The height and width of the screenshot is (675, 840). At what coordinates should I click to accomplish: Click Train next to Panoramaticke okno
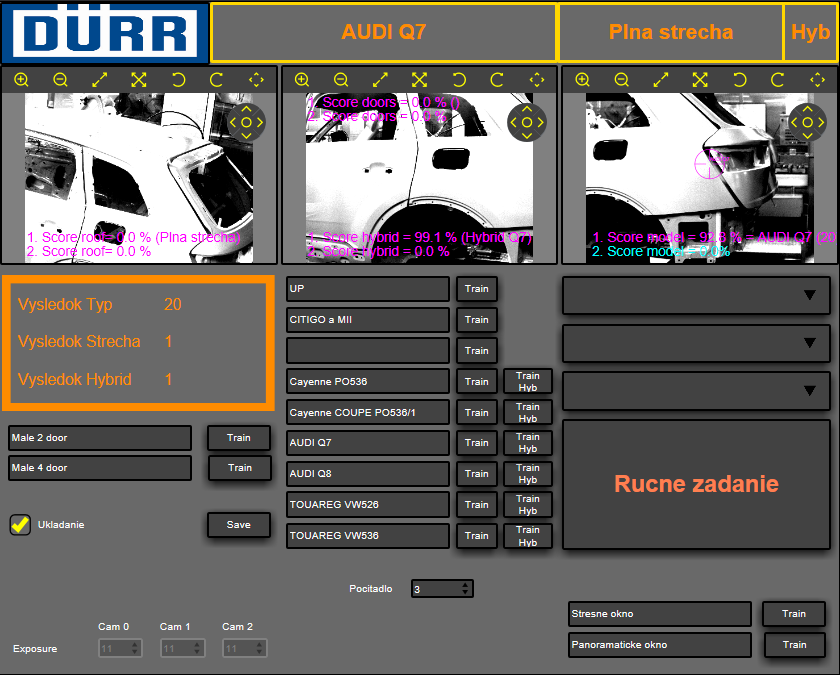point(794,645)
